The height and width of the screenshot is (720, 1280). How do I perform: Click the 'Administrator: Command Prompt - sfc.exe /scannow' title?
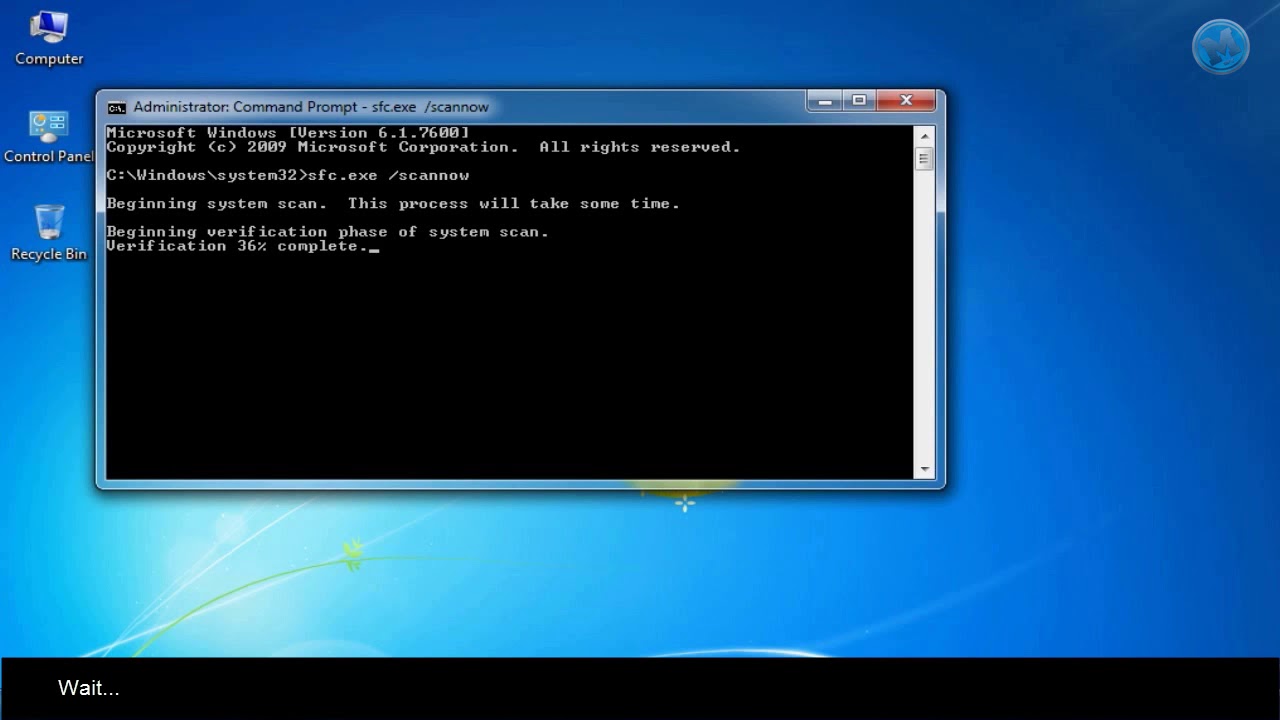311,107
